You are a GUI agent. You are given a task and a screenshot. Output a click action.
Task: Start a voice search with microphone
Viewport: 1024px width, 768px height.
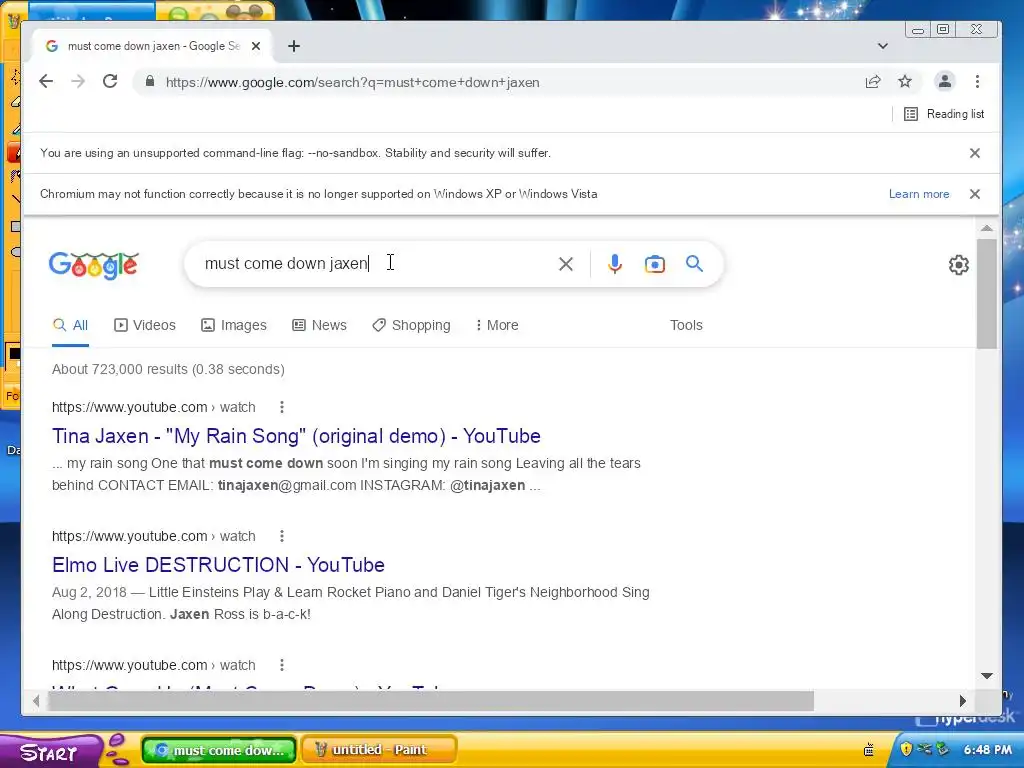pos(615,264)
